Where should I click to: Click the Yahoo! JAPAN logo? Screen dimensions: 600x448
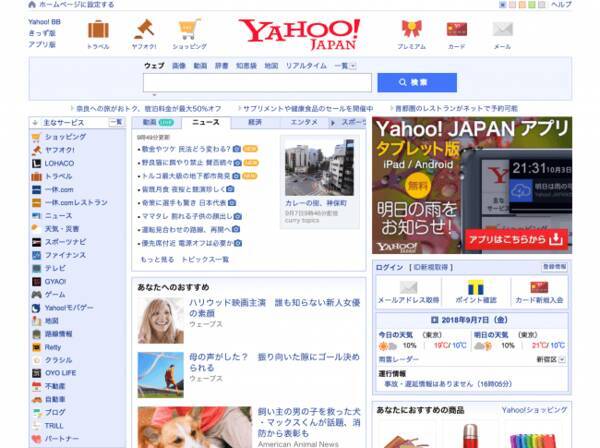299,34
